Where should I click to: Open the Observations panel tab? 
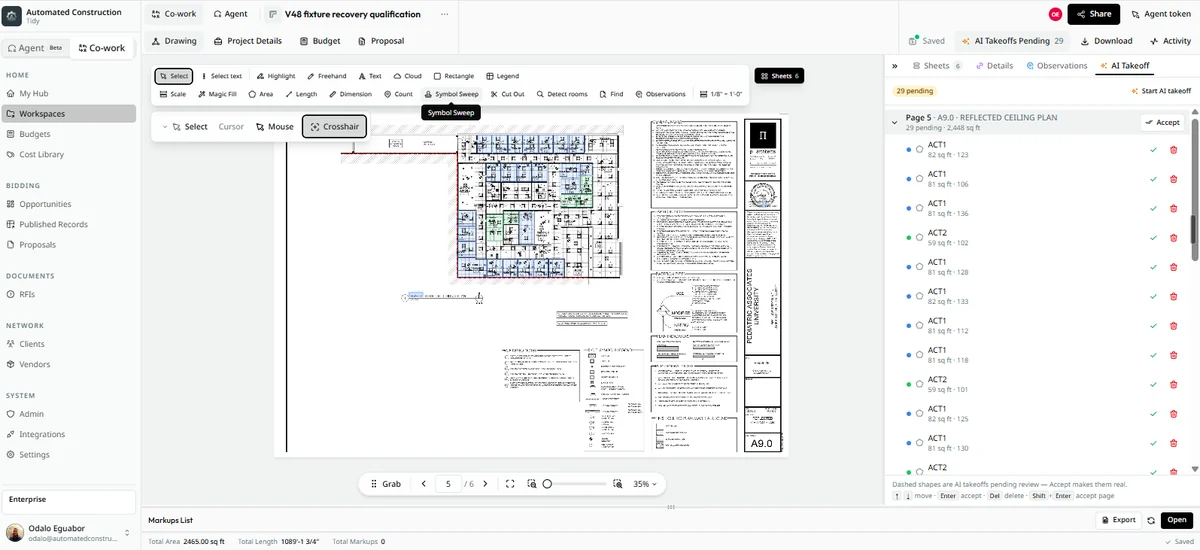[x=1056, y=66]
